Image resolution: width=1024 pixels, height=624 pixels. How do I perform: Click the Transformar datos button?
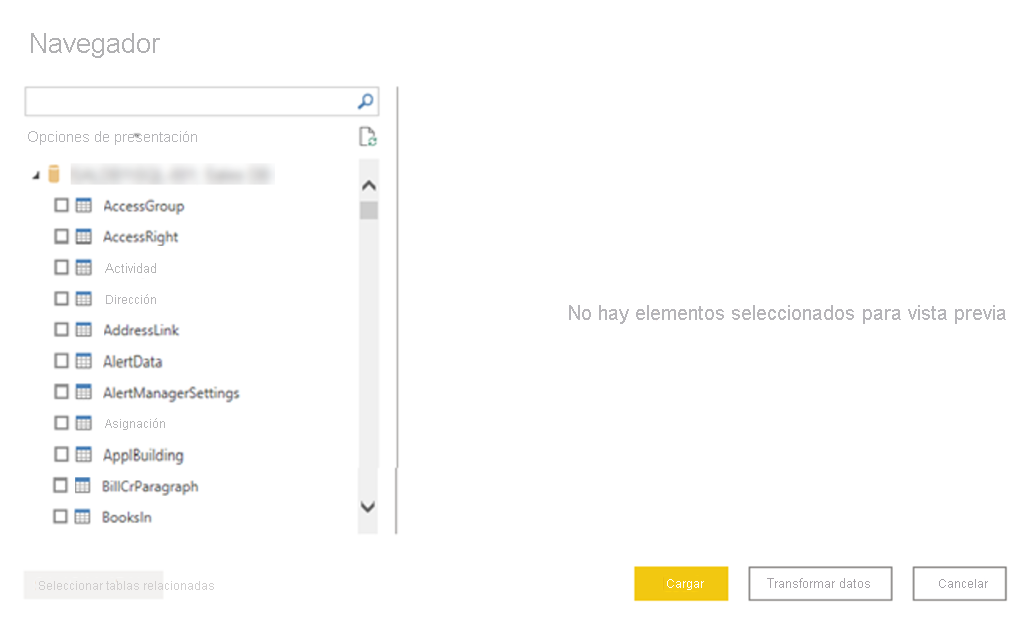coord(820,584)
